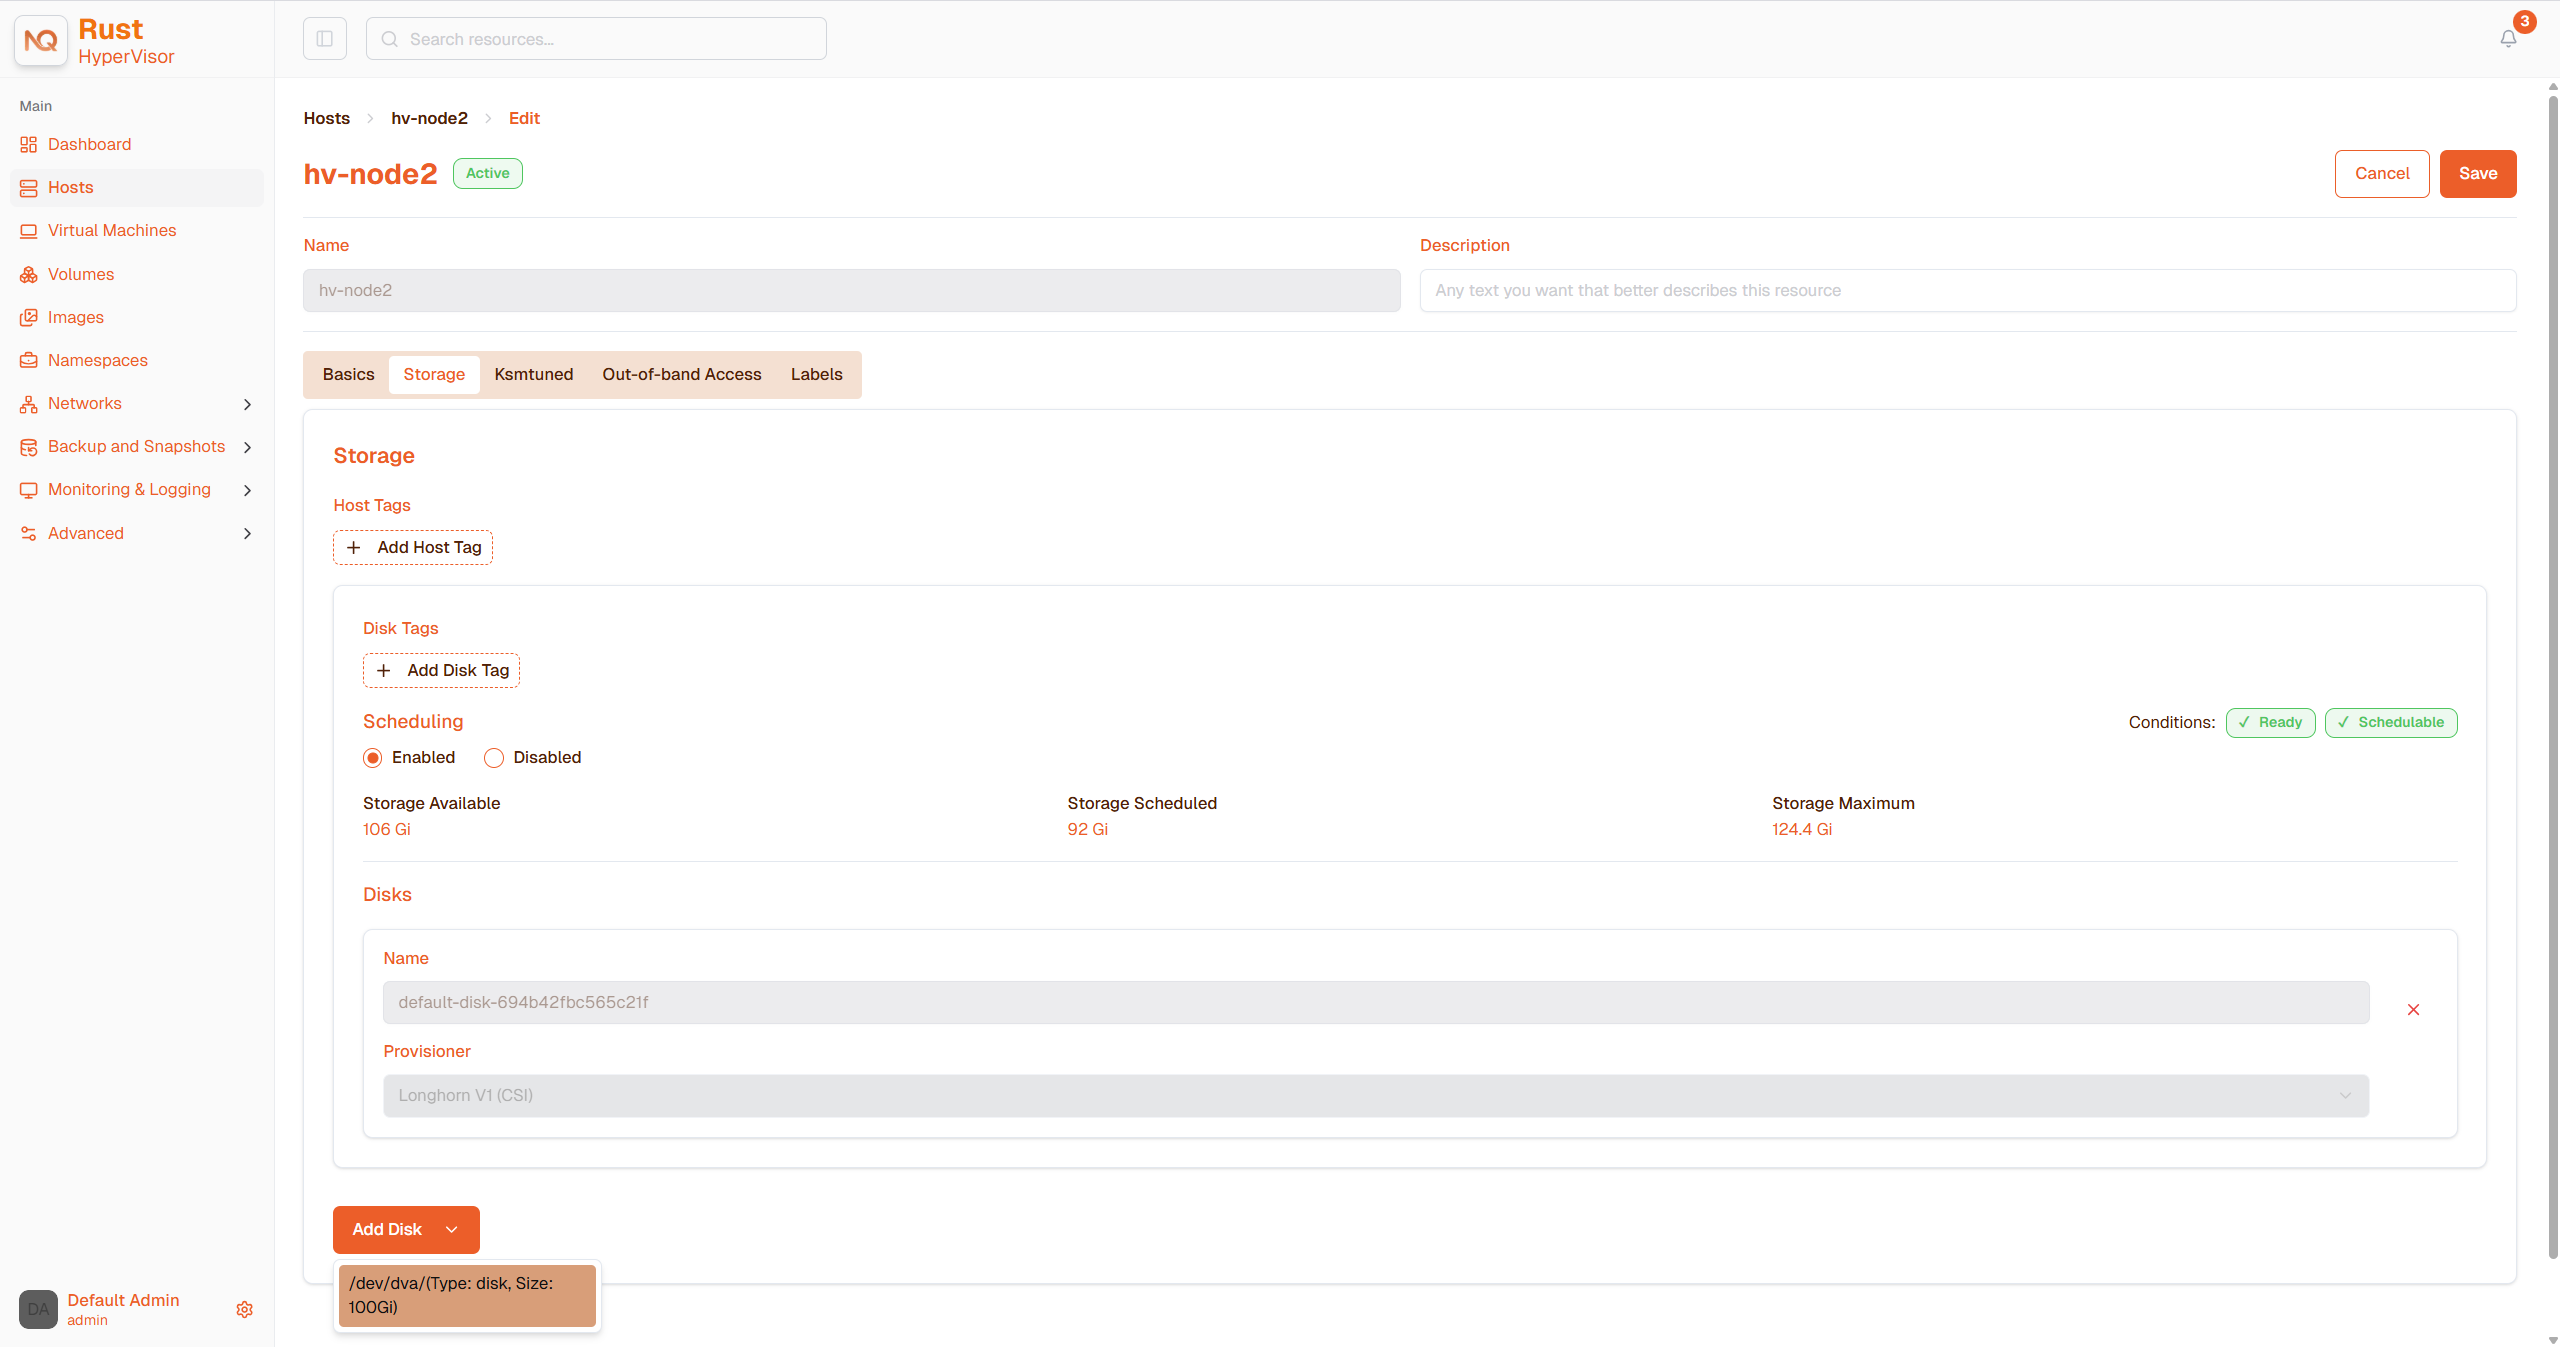Screen dimensions: 2560x1347
Task: Click the 124.4 Gi storage maximum value
Action: coord(1802,830)
